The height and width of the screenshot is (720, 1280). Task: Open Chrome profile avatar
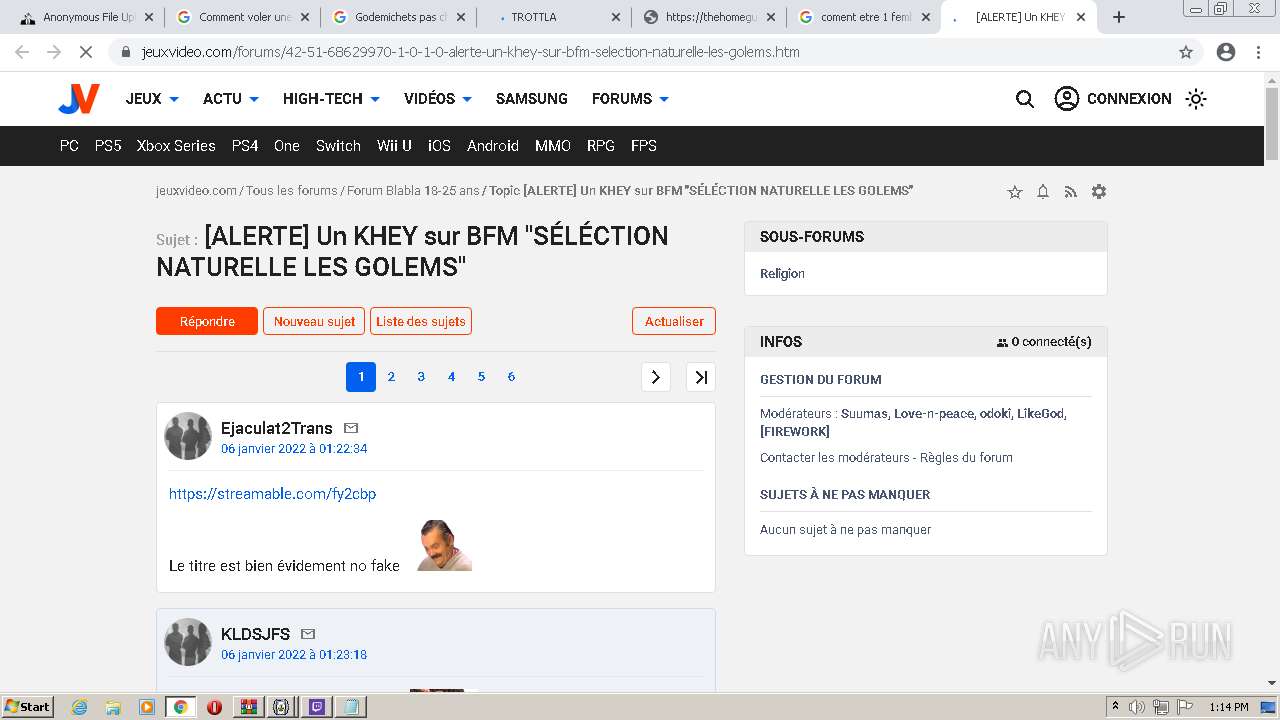pos(1226,52)
